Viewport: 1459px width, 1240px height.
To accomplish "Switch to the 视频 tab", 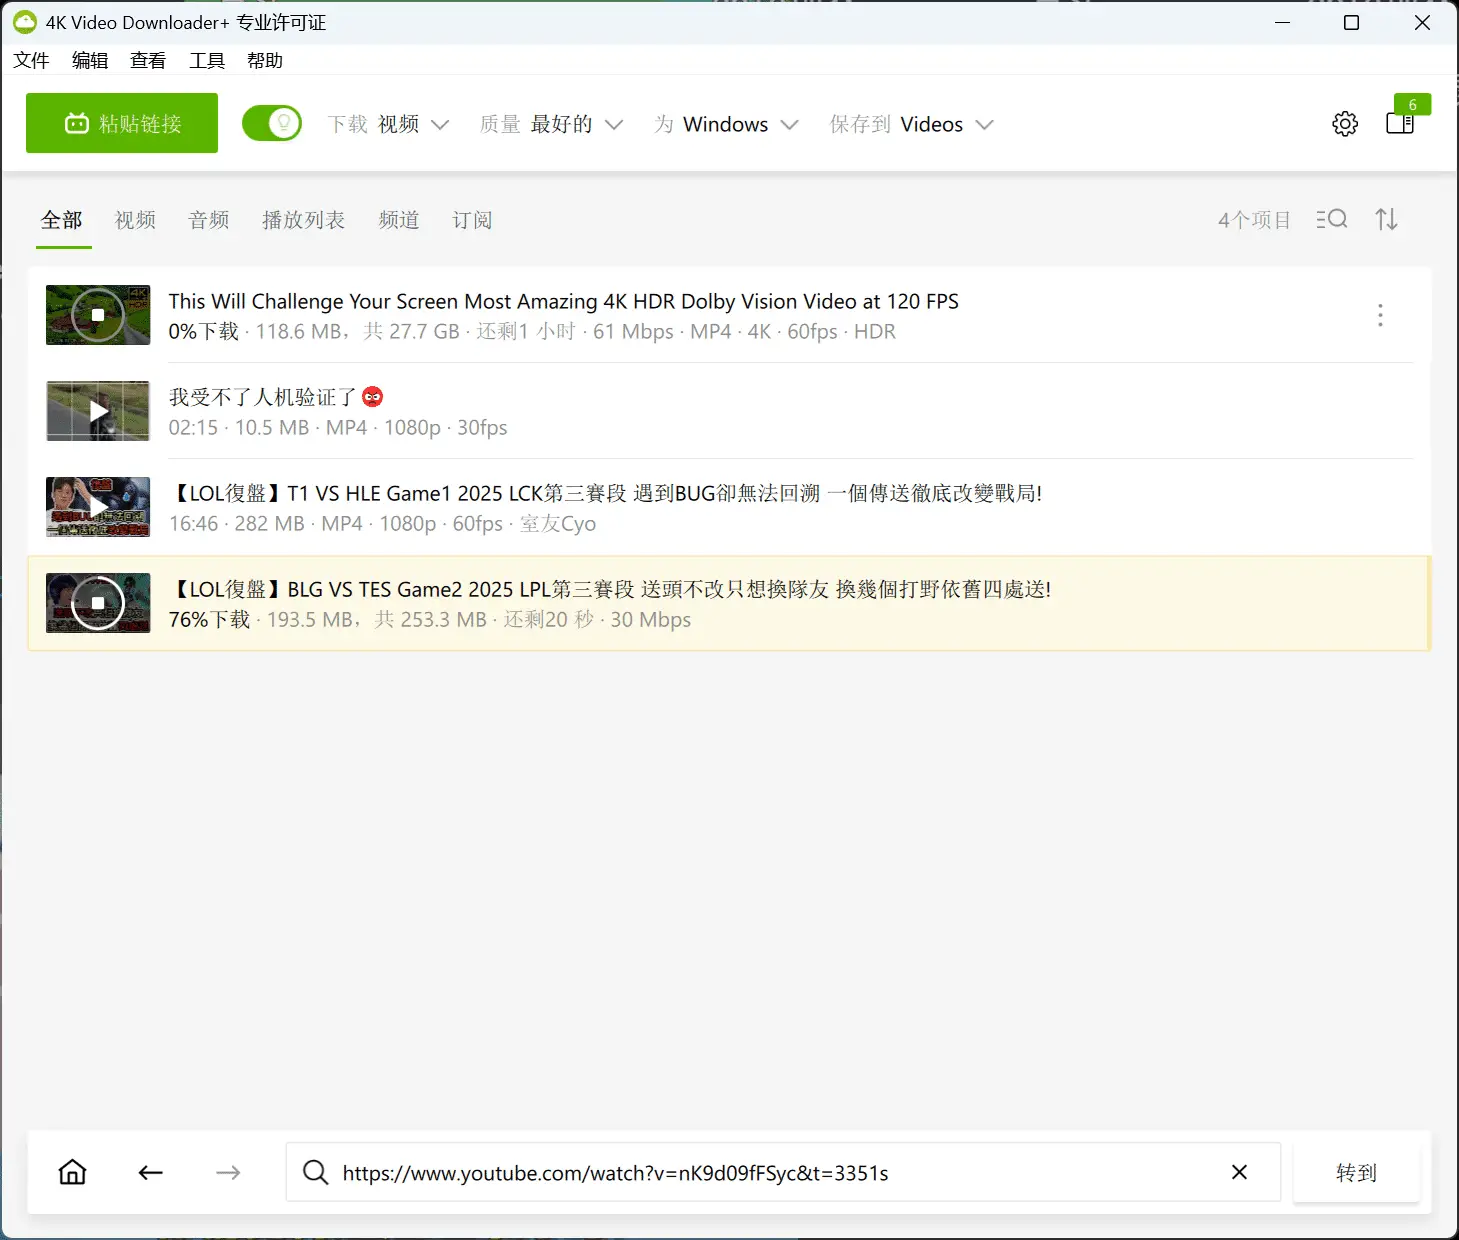I will [136, 220].
